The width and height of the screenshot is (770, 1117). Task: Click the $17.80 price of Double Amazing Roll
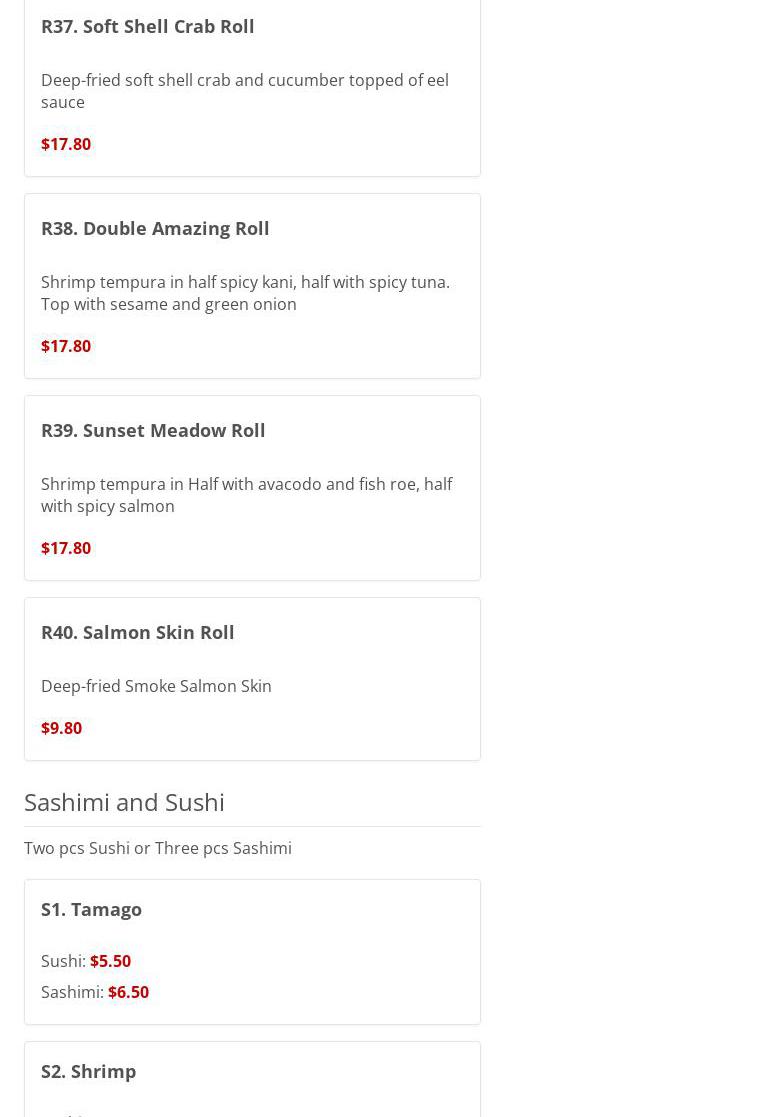[66, 346]
